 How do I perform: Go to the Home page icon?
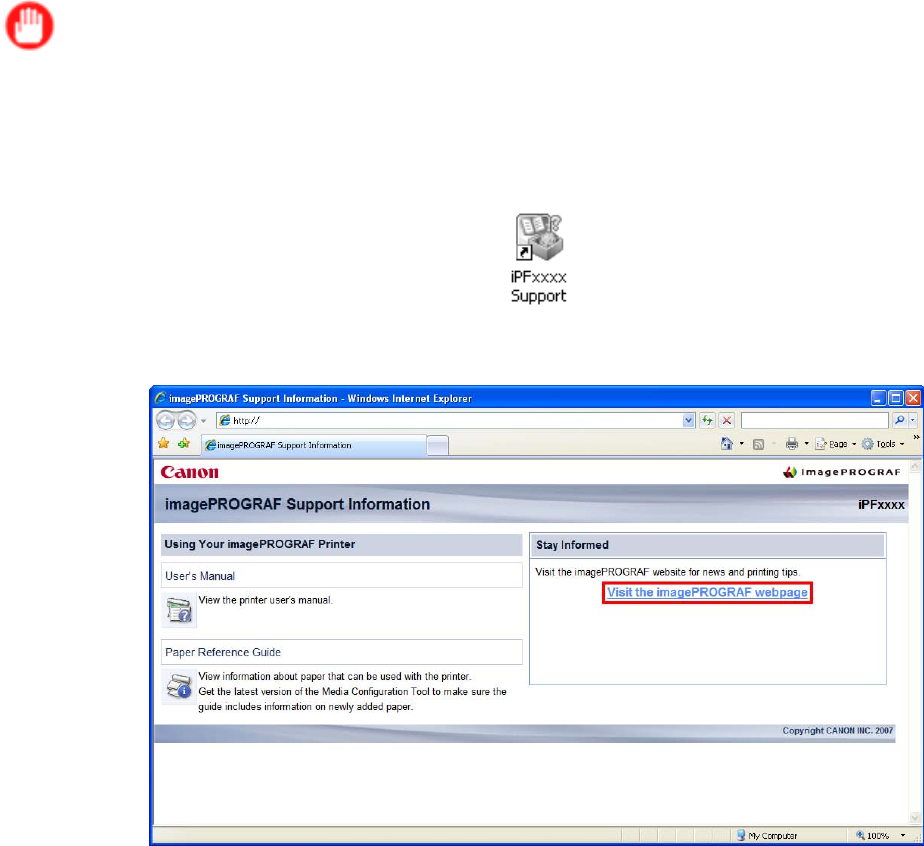coord(727,444)
